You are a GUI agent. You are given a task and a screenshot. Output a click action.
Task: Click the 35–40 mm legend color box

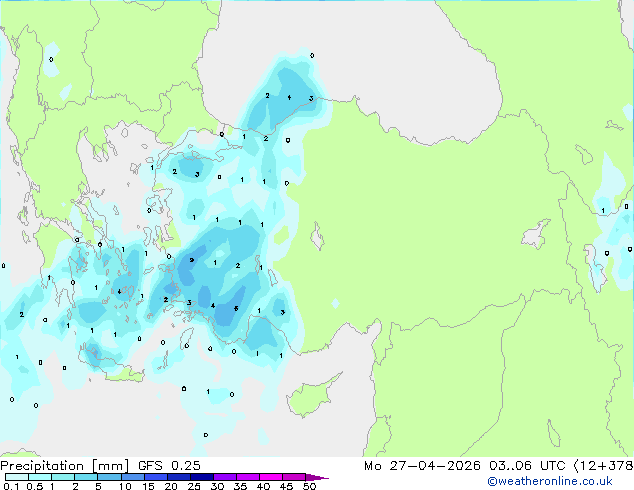[247, 477]
